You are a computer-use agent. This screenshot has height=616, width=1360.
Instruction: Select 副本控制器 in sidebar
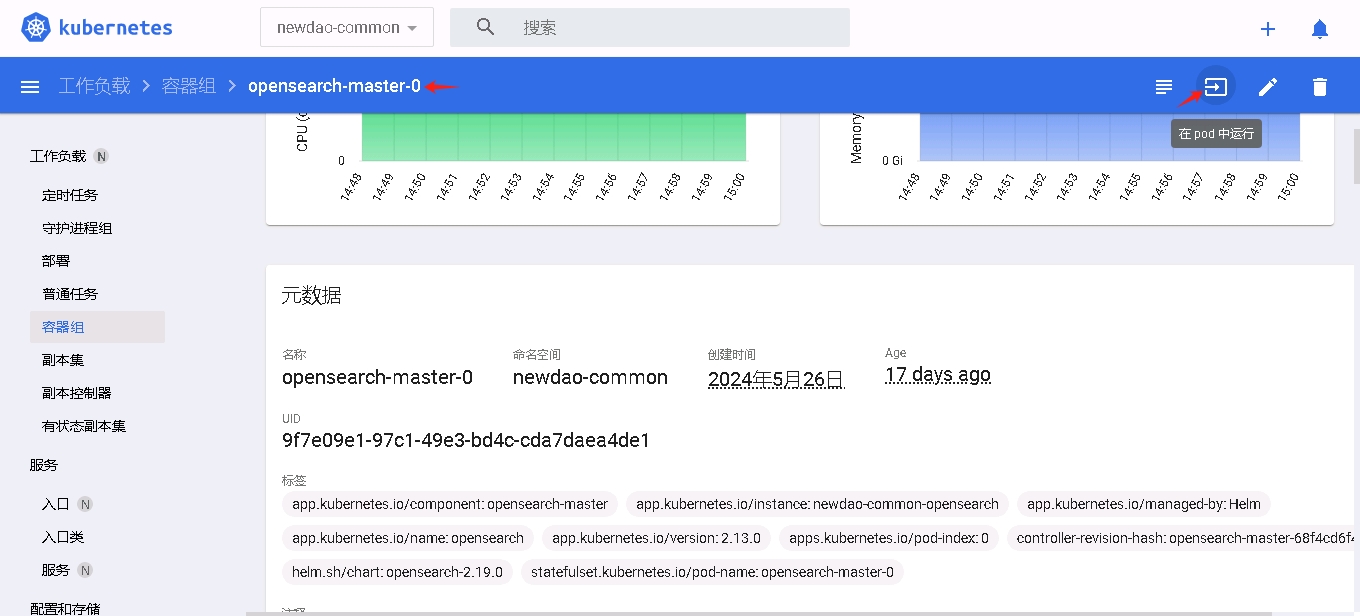[77, 393]
